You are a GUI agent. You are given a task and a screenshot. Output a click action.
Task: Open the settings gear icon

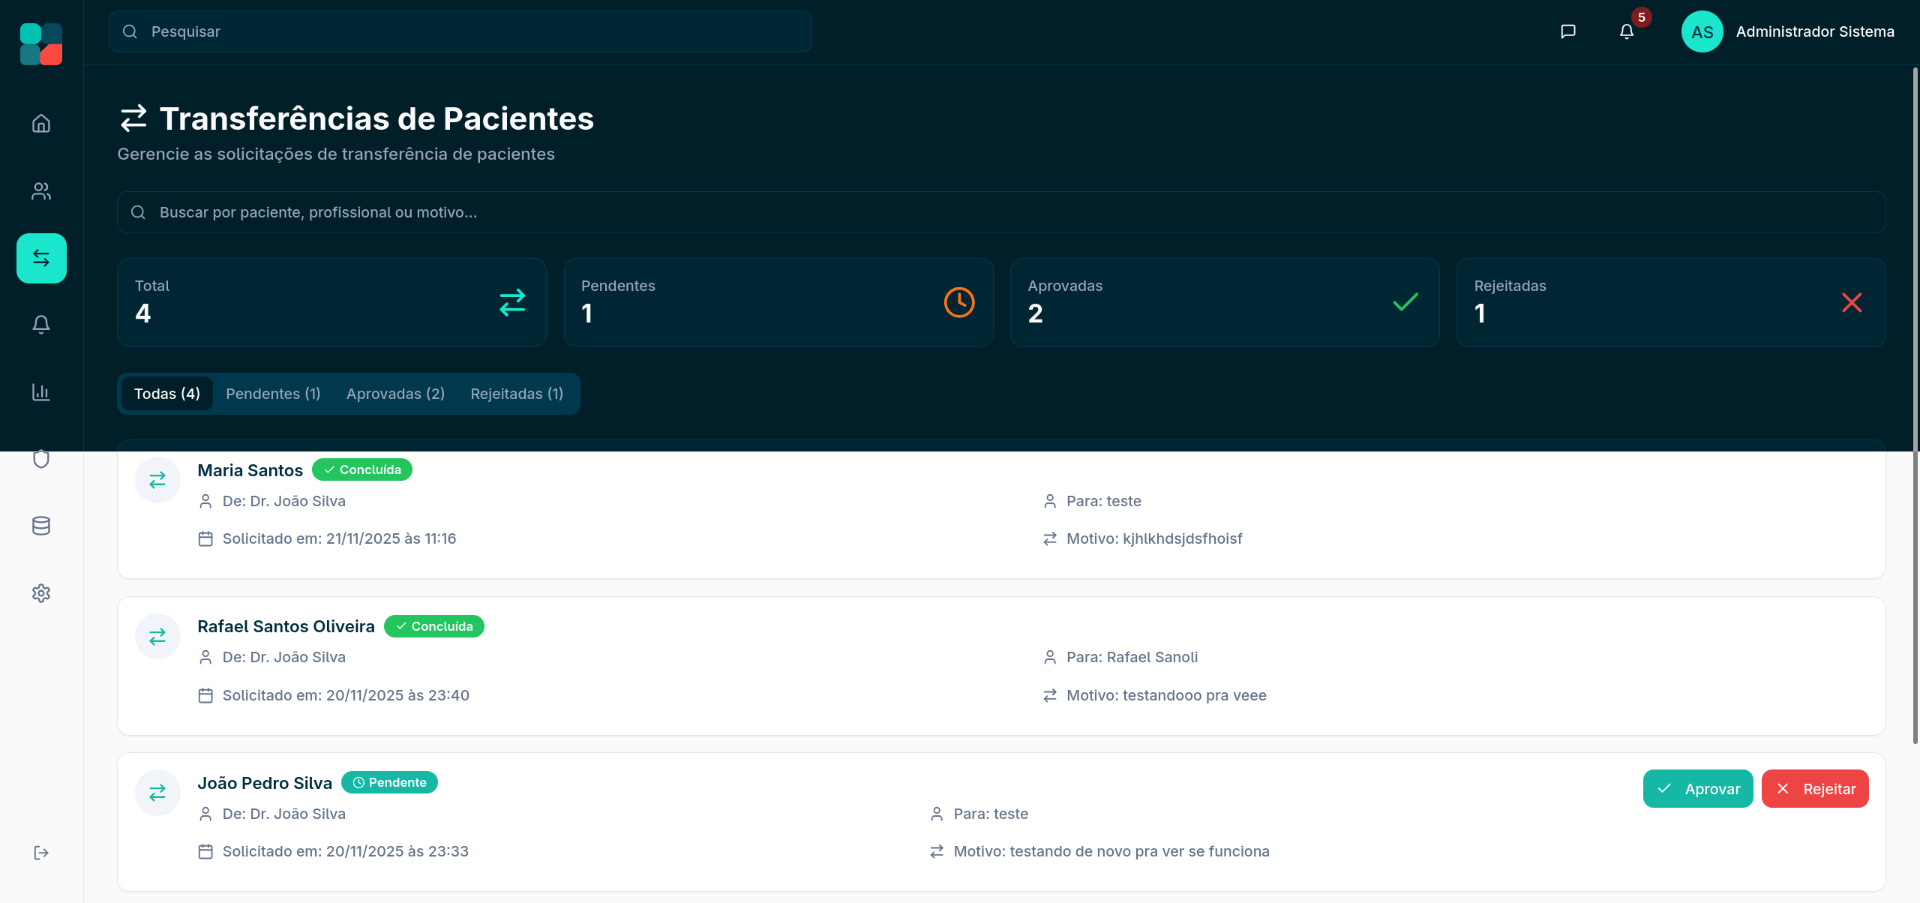coord(41,593)
